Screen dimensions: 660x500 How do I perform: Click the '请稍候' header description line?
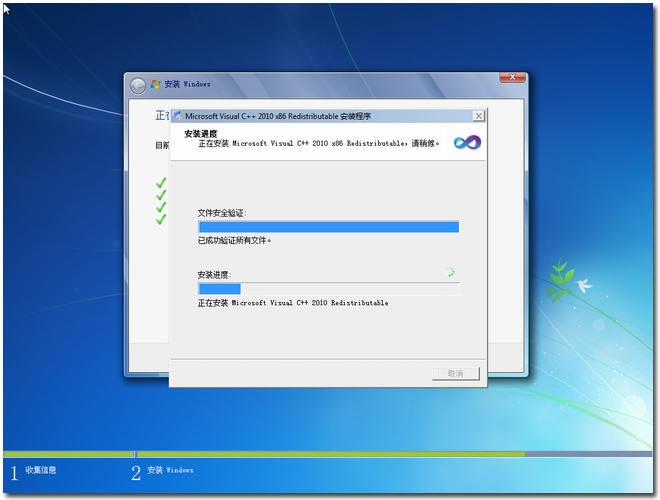[x=319, y=144]
